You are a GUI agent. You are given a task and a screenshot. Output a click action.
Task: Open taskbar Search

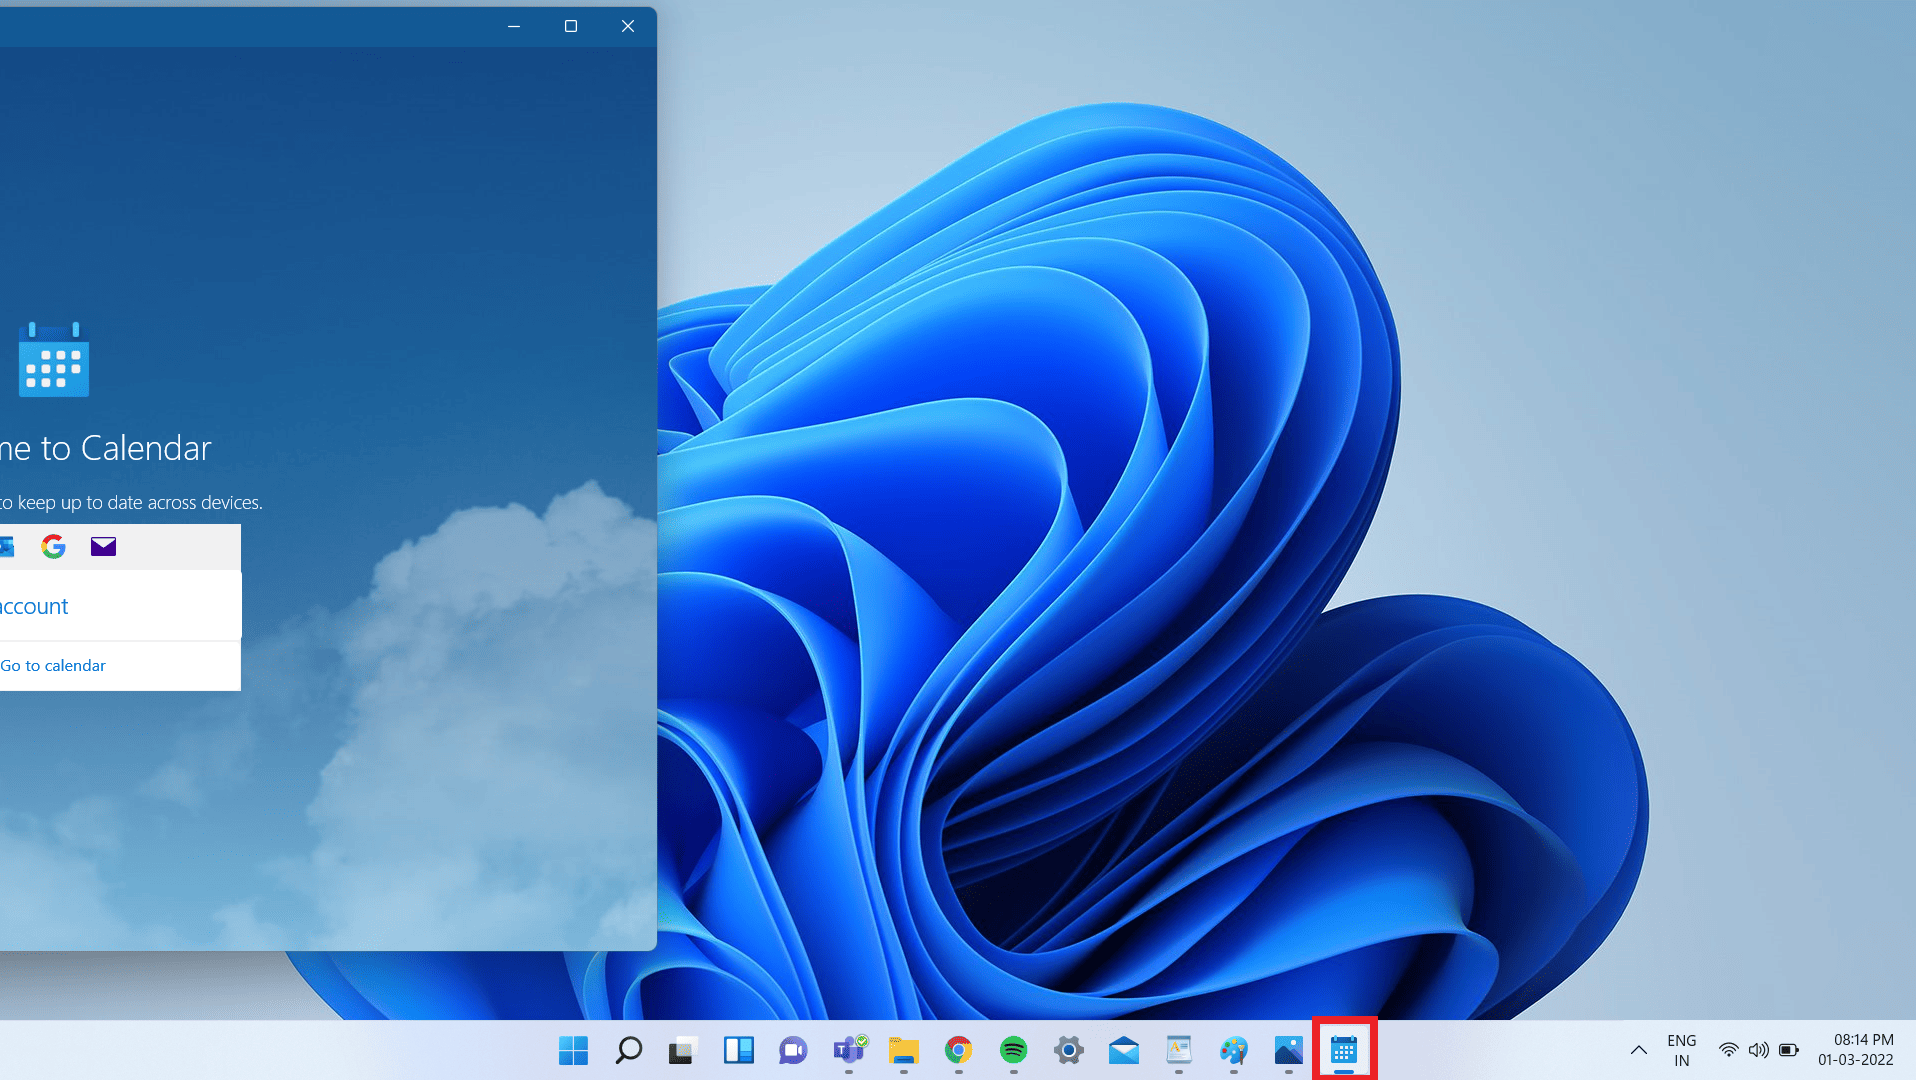628,1050
